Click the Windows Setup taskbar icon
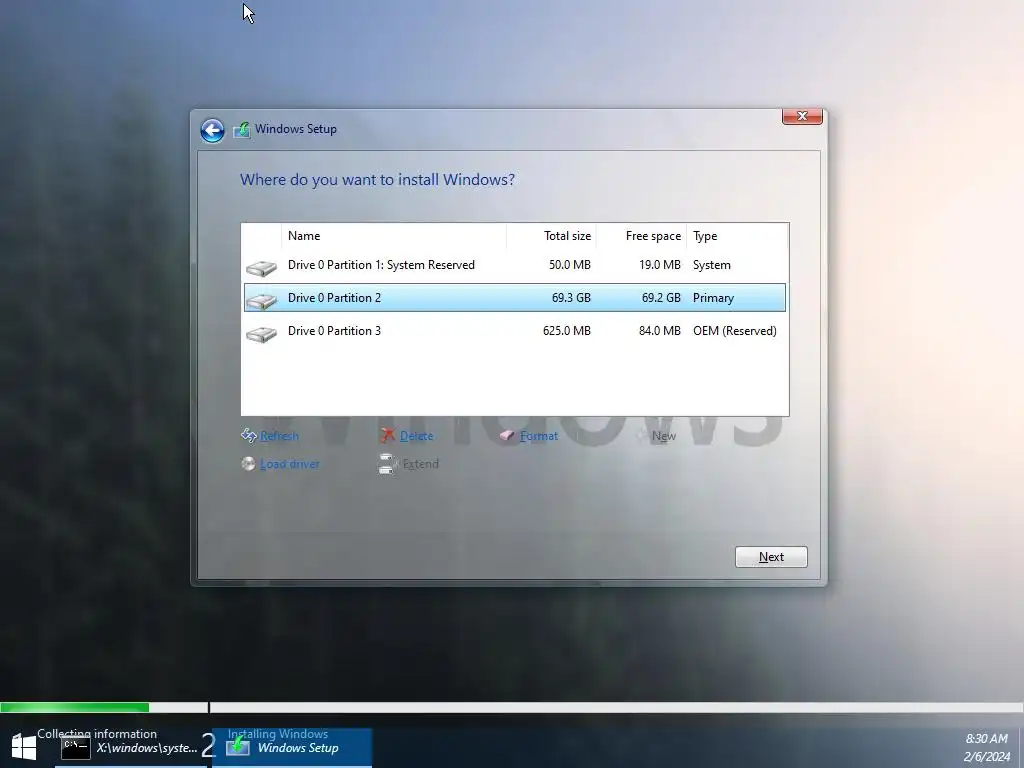The width and height of the screenshot is (1024, 768). point(238,746)
